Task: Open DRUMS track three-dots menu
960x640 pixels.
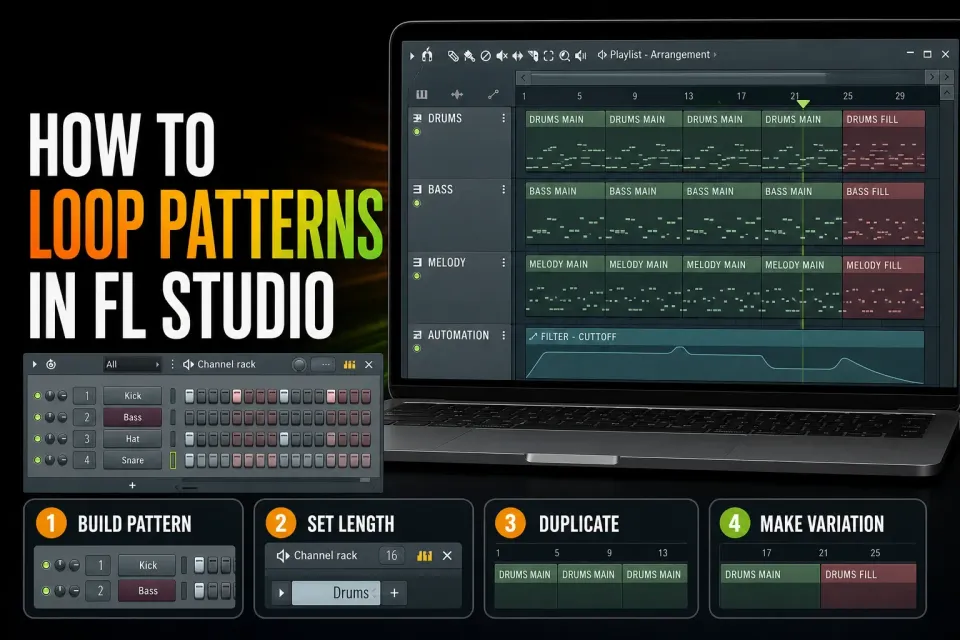Action: pyautogui.click(x=504, y=118)
